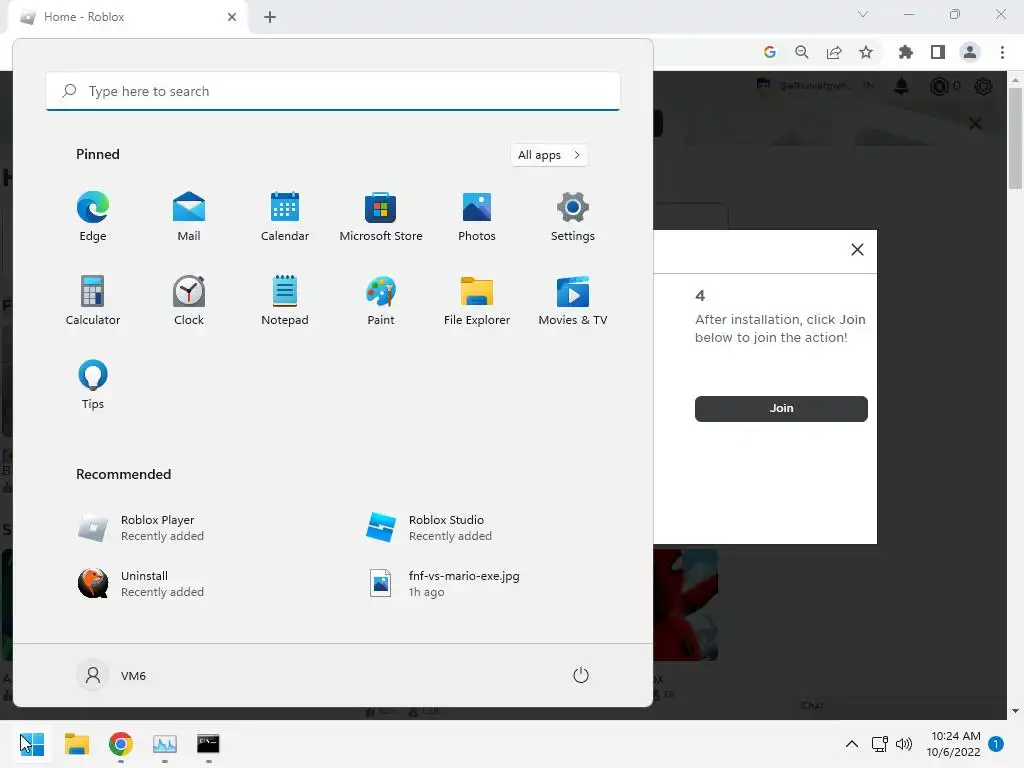Image resolution: width=1024 pixels, height=768 pixels.
Task: Toggle the Chrome side panel
Action: coord(938,52)
